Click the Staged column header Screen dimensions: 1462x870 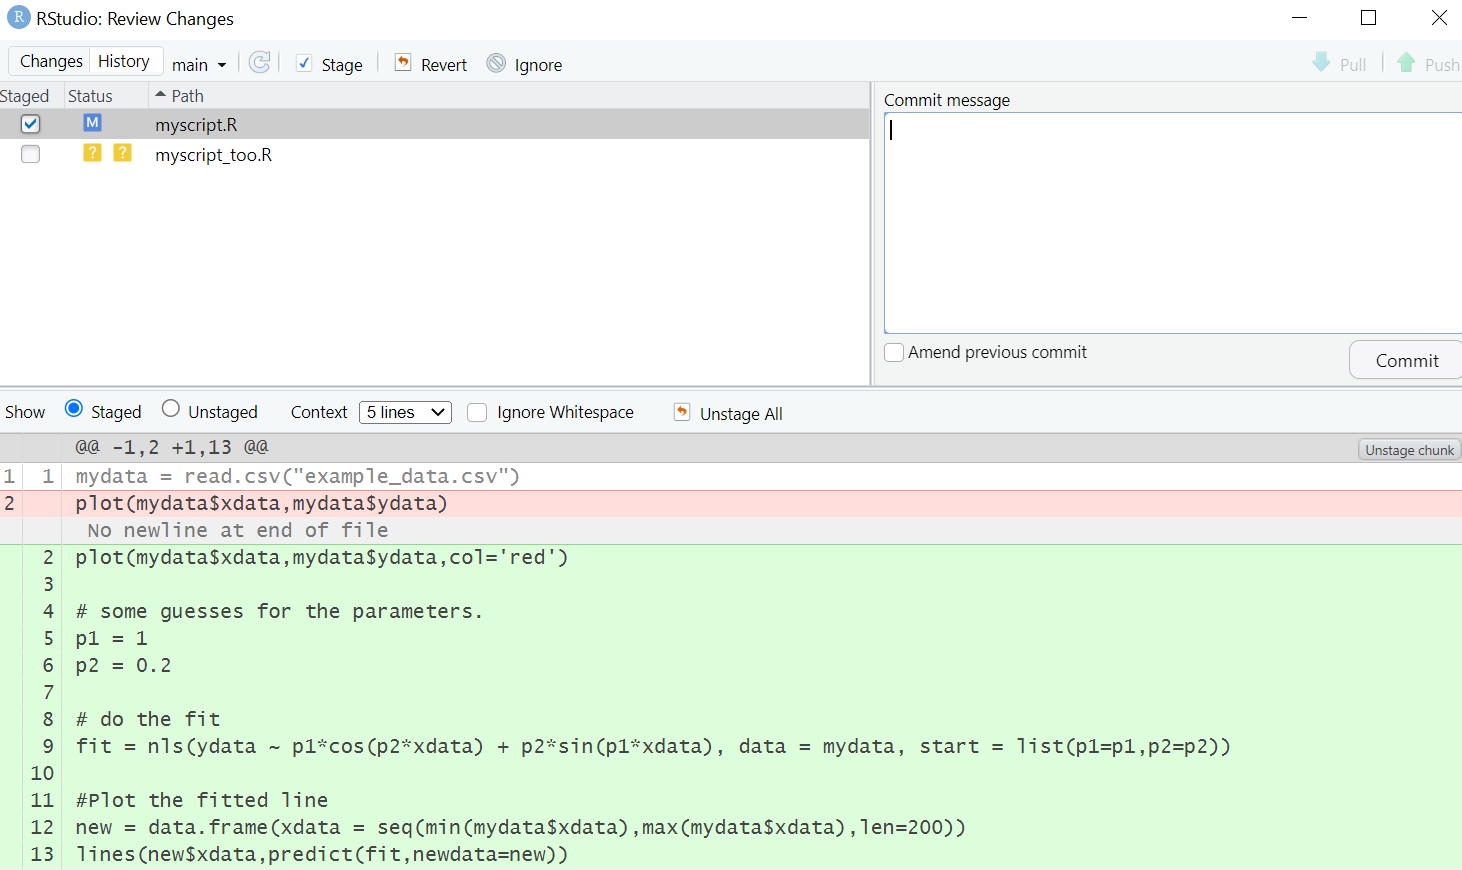pos(25,96)
